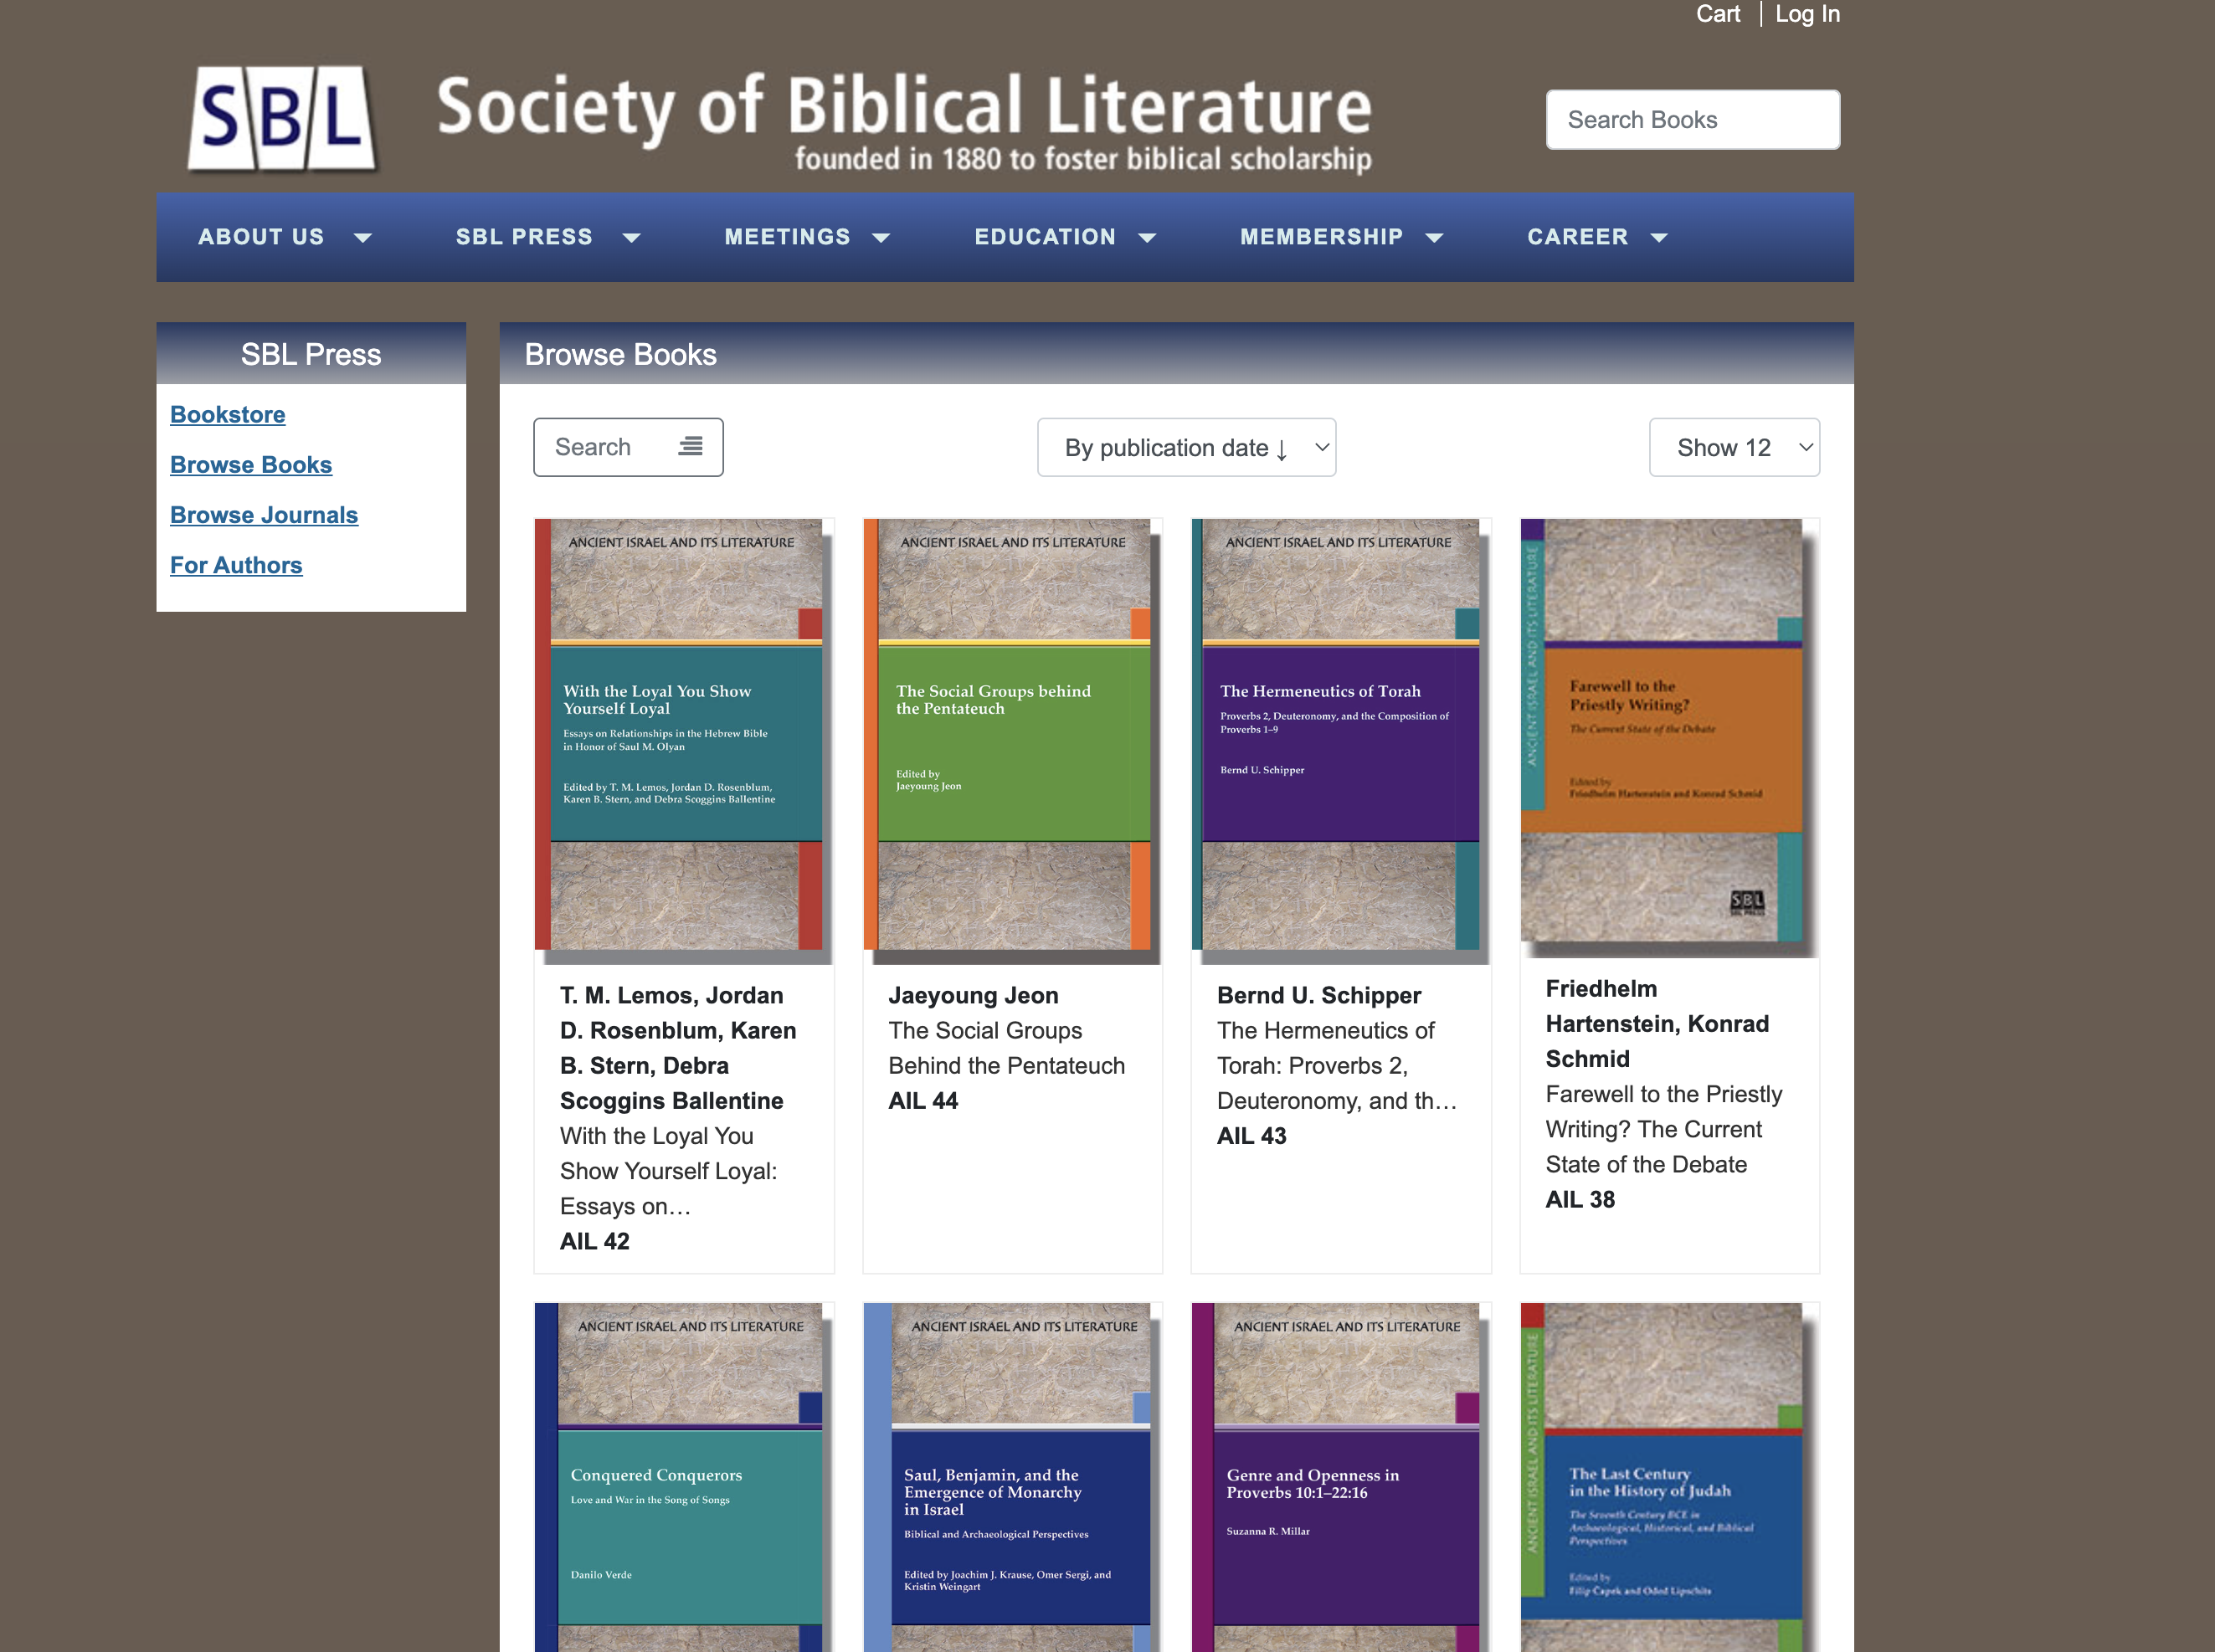Open Genre and Openness in Proverbs cover
The image size is (2215, 1652).
[x=1341, y=1477]
